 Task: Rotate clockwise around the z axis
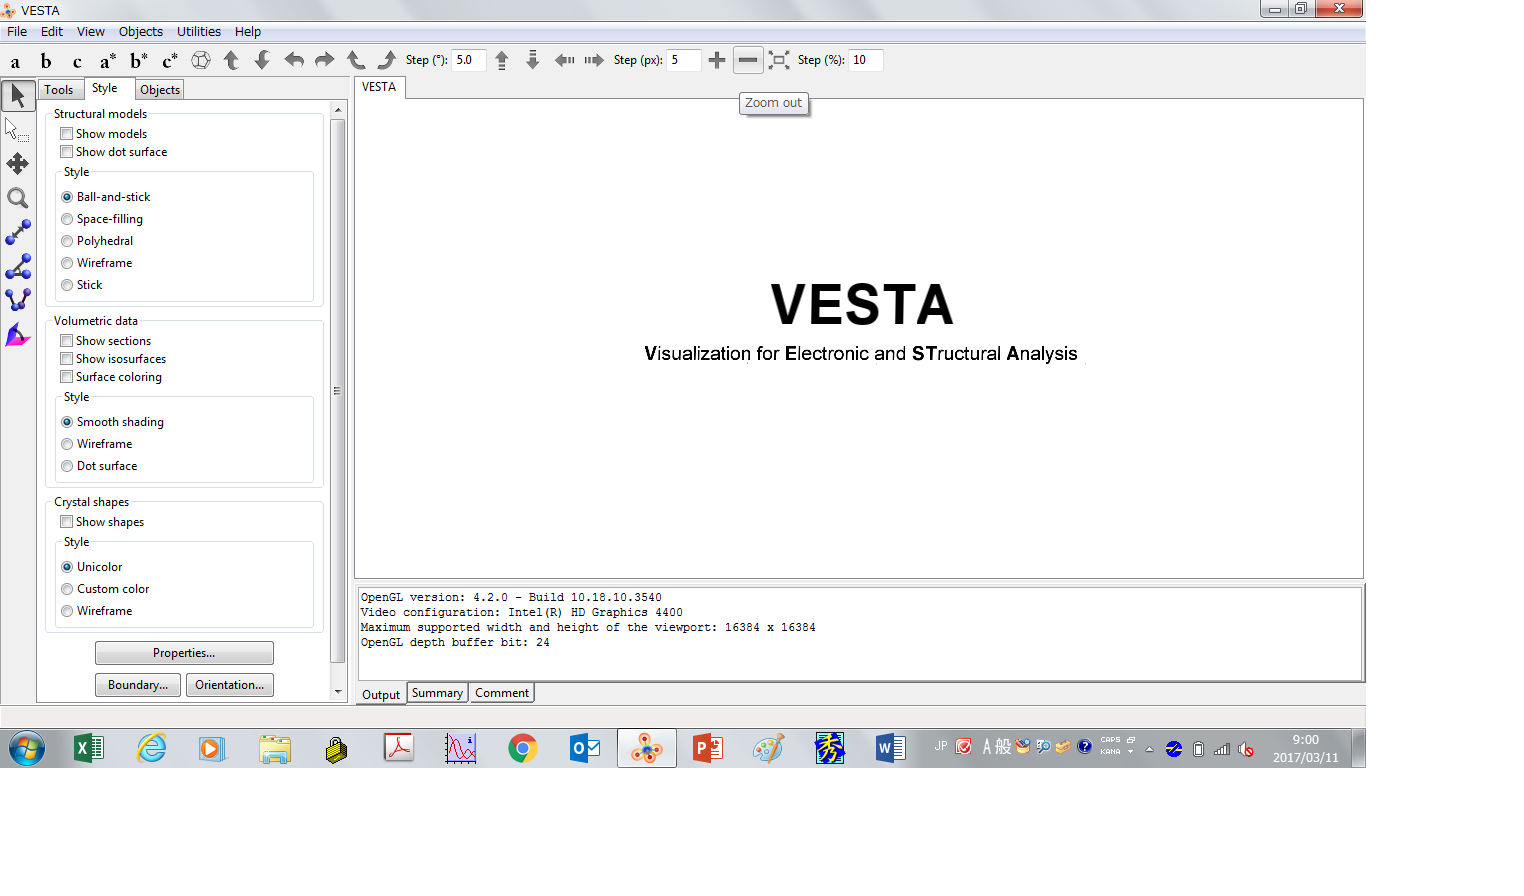pyautogui.click(x=387, y=61)
